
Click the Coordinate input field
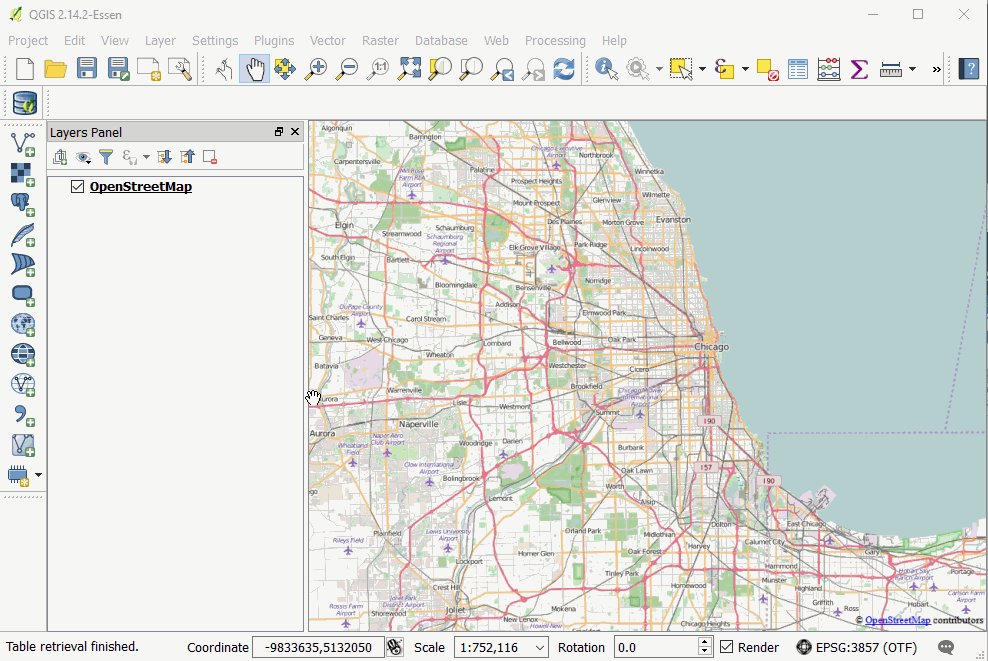tap(318, 647)
